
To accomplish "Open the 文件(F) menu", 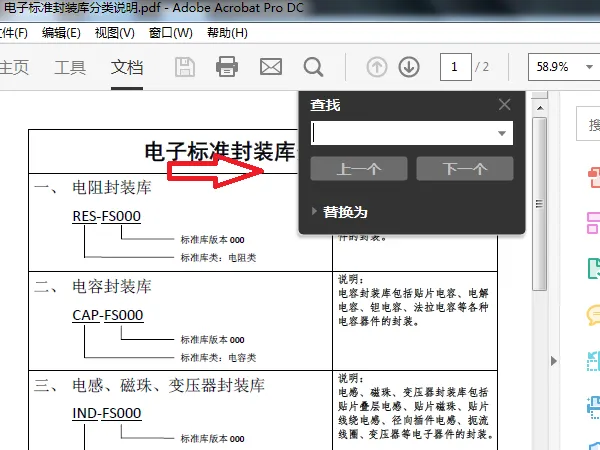I will [x=13, y=33].
